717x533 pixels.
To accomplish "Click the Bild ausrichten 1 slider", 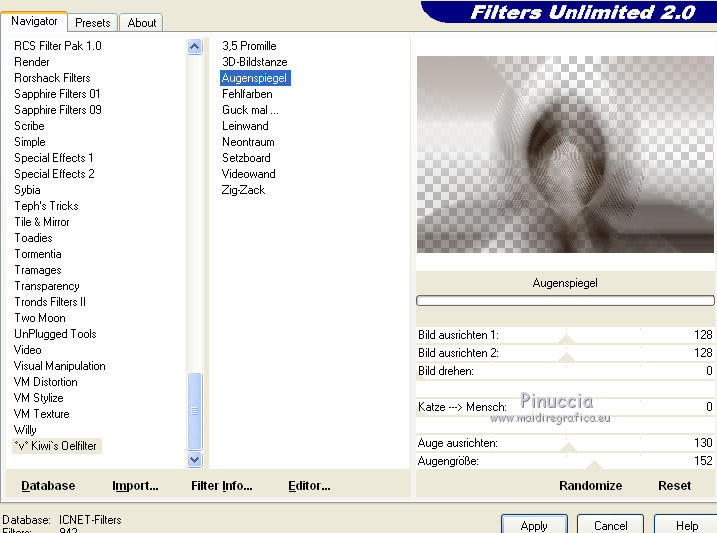I will [x=565, y=335].
